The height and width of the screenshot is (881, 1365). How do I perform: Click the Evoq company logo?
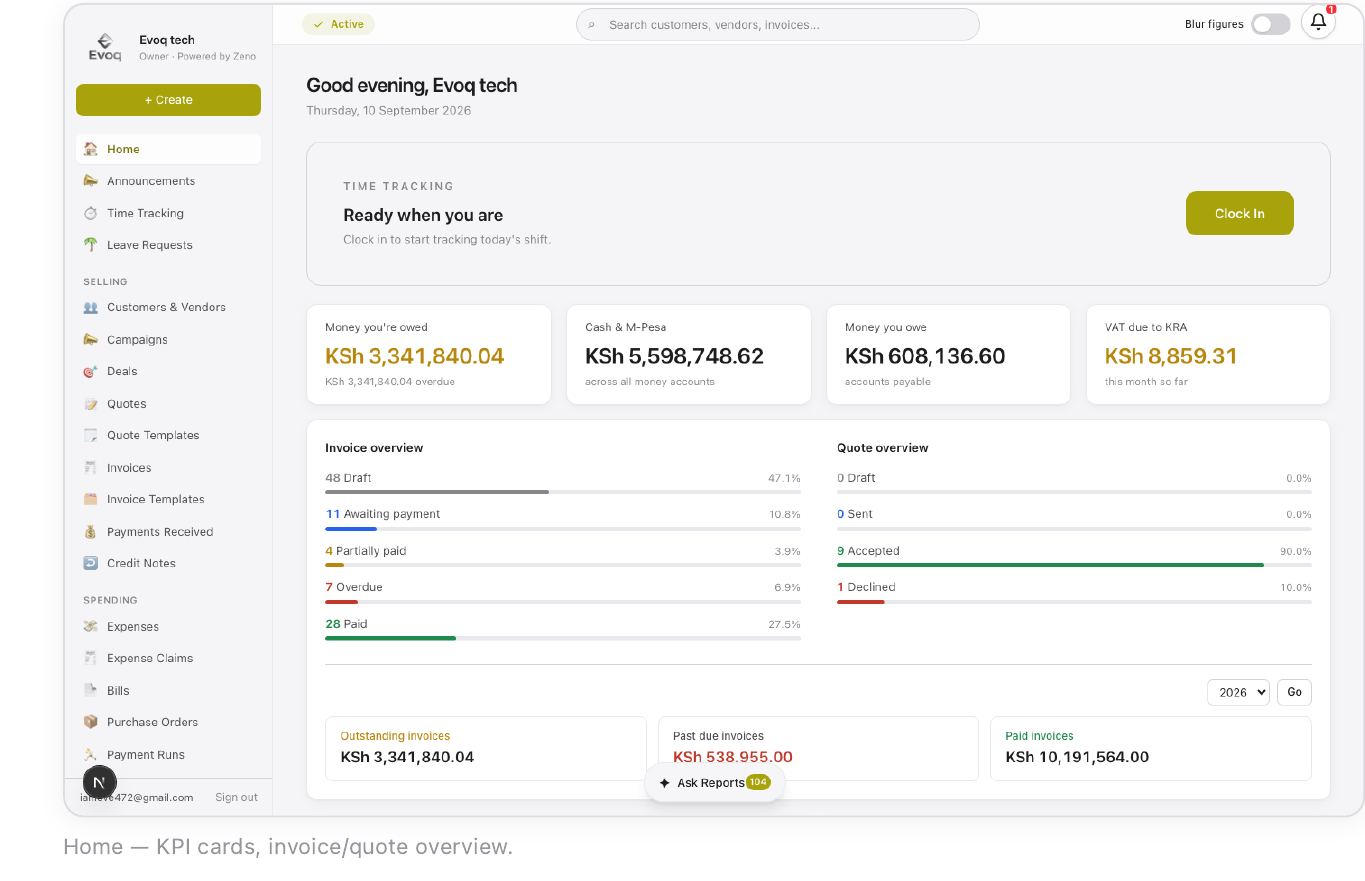coord(105,48)
